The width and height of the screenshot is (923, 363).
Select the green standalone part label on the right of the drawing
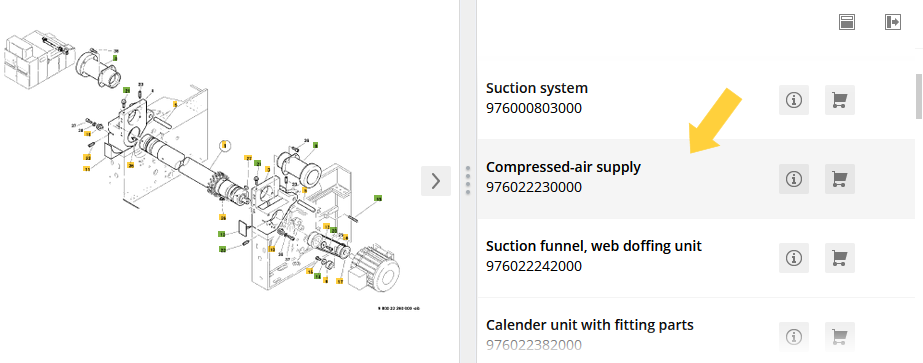coord(379,199)
